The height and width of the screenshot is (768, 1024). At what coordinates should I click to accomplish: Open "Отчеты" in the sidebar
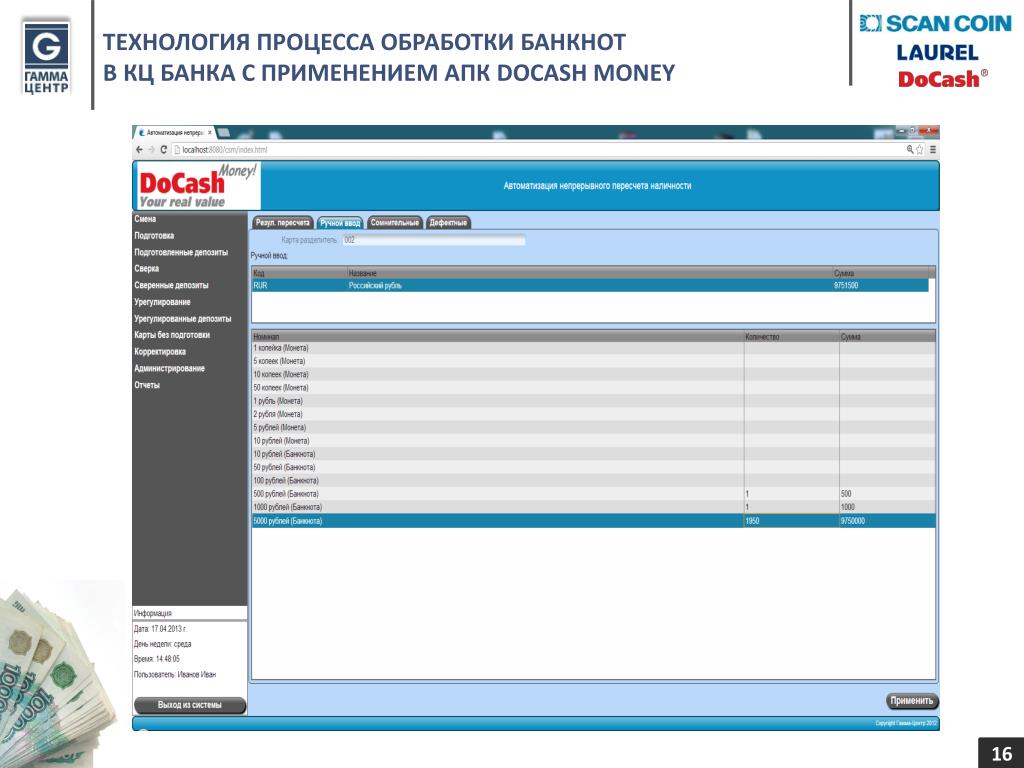click(147, 385)
